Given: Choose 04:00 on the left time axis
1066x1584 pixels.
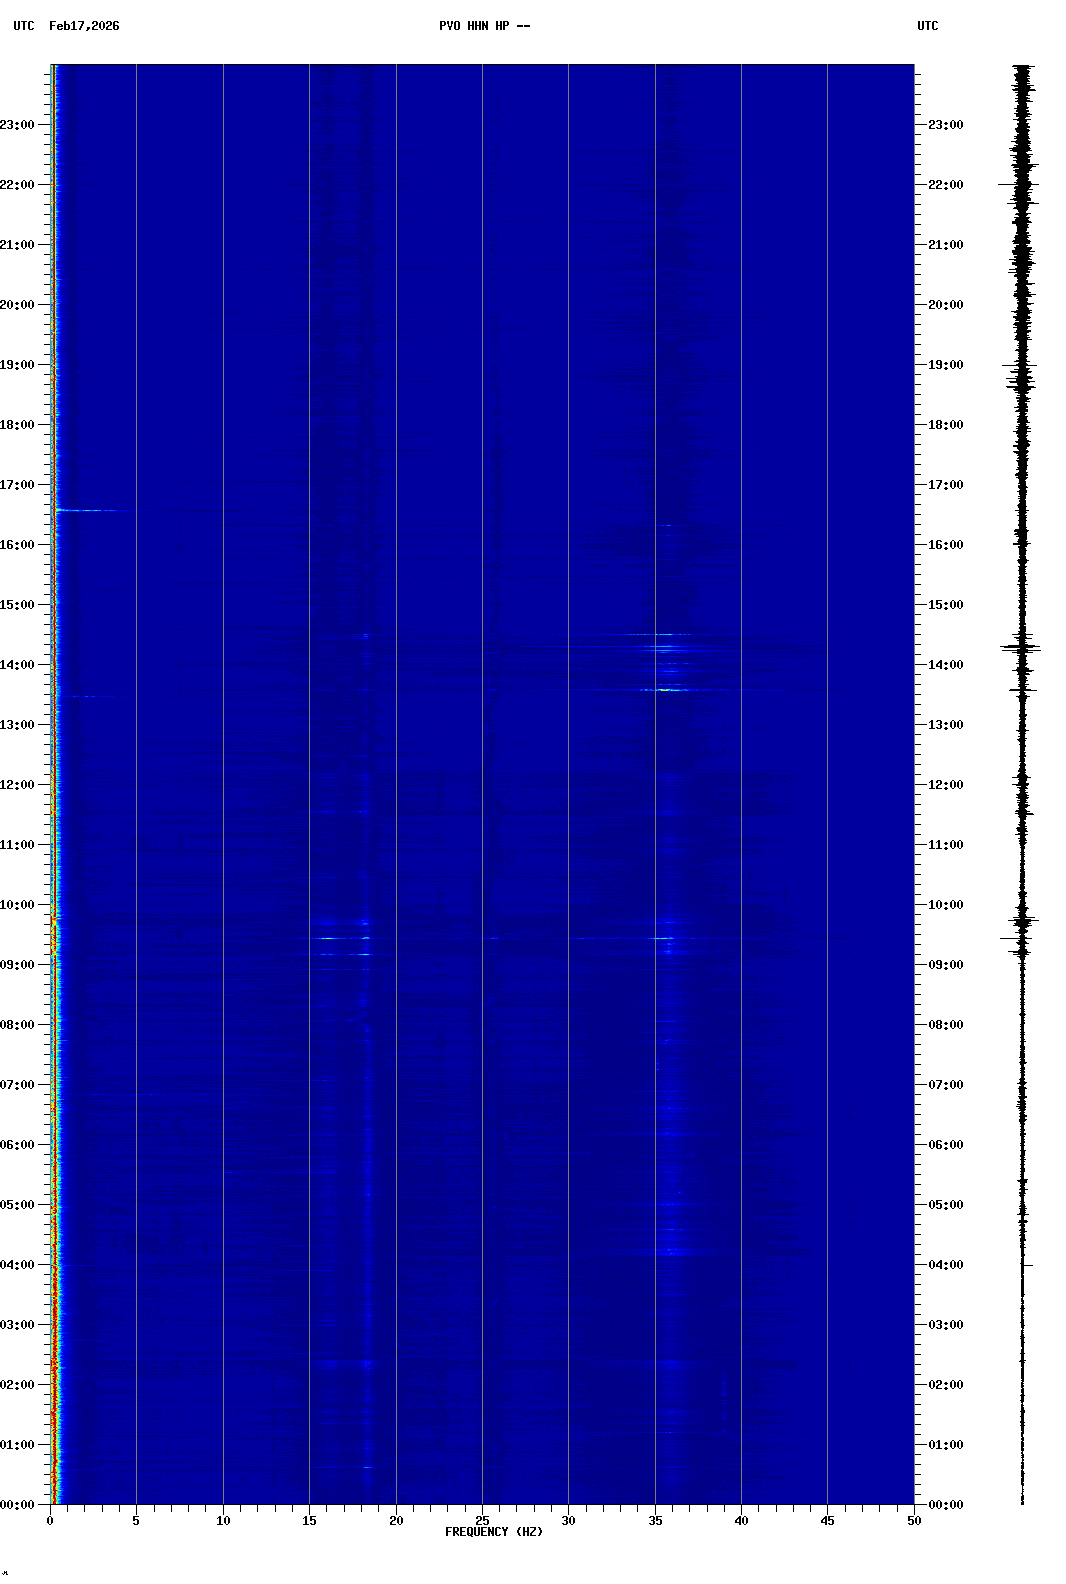Looking at the screenshot, I should tap(18, 1265).
